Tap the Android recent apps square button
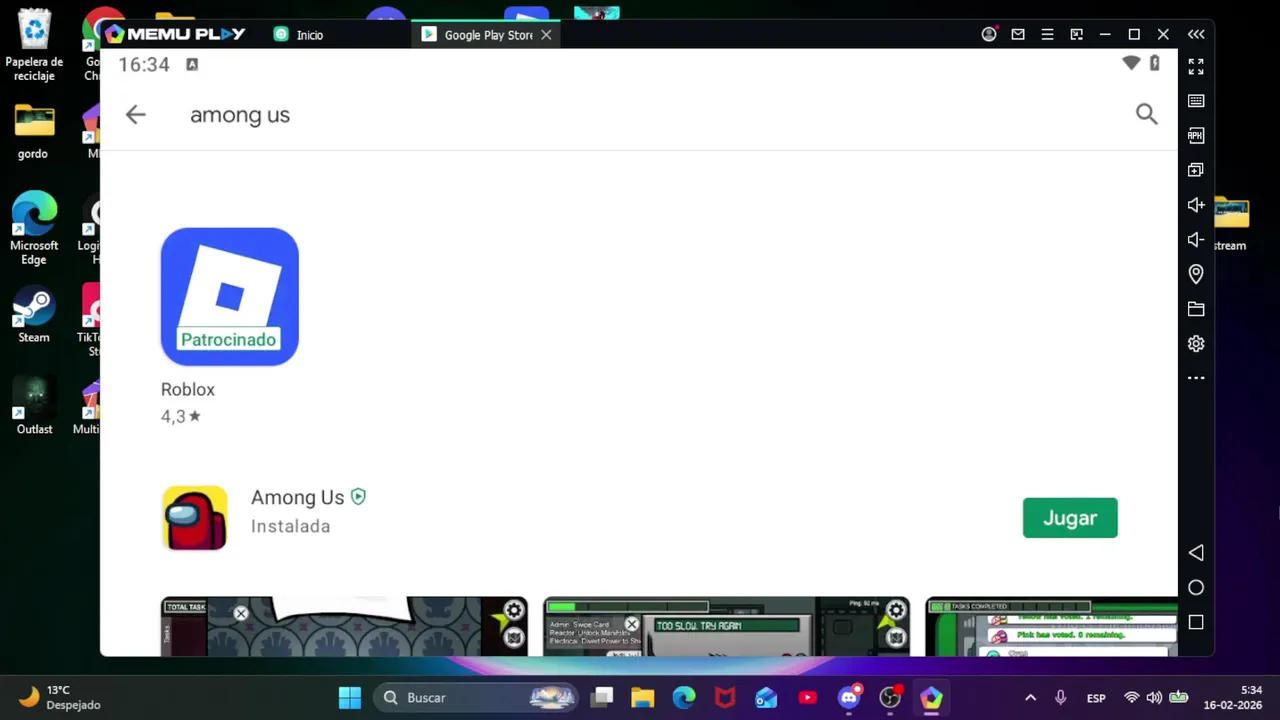 [1196, 622]
